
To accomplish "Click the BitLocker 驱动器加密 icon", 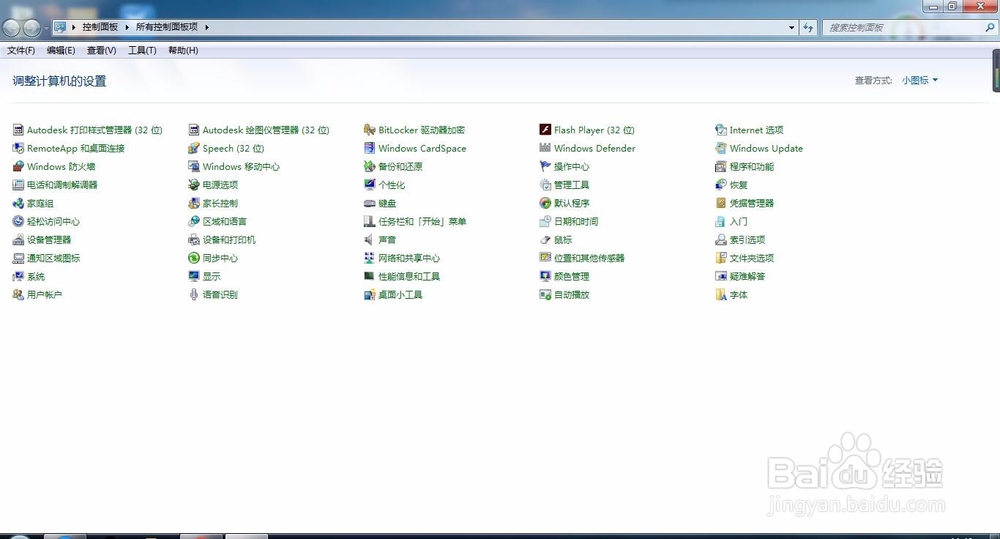I will pyautogui.click(x=369, y=129).
